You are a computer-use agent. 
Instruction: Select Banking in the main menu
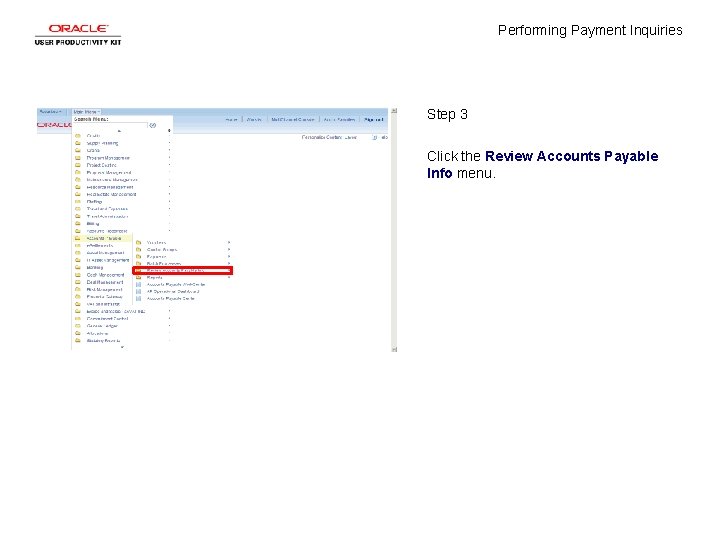coord(95,267)
